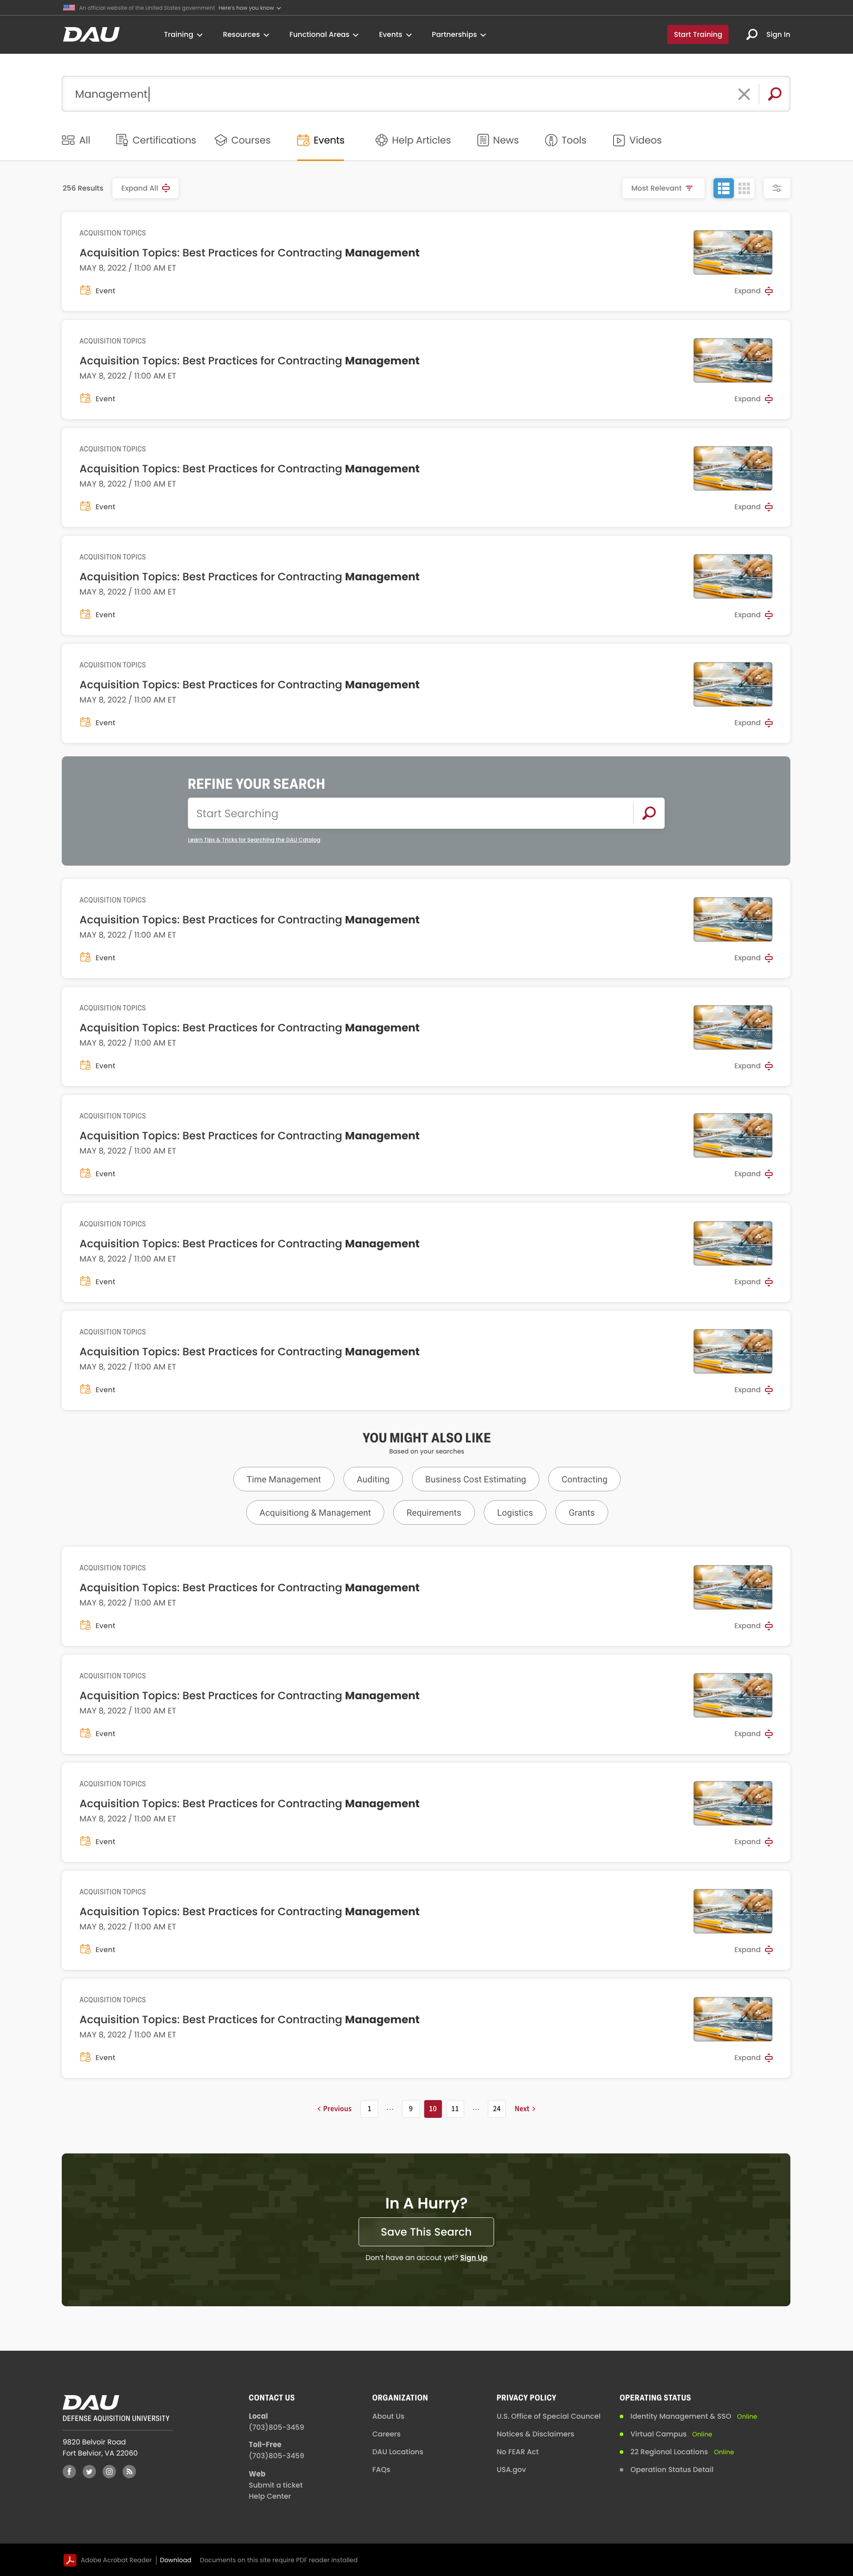
Task: Select the Contracting suggestion tag
Action: pyautogui.click(x=584, y=1479)
